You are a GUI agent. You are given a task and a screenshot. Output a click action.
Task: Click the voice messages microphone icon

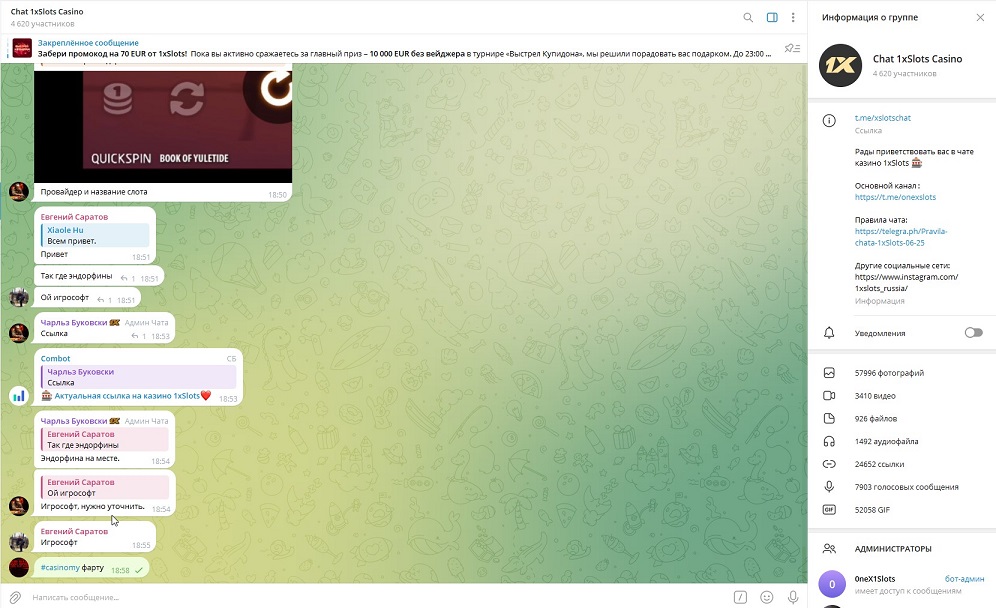(x=829, y=487)
